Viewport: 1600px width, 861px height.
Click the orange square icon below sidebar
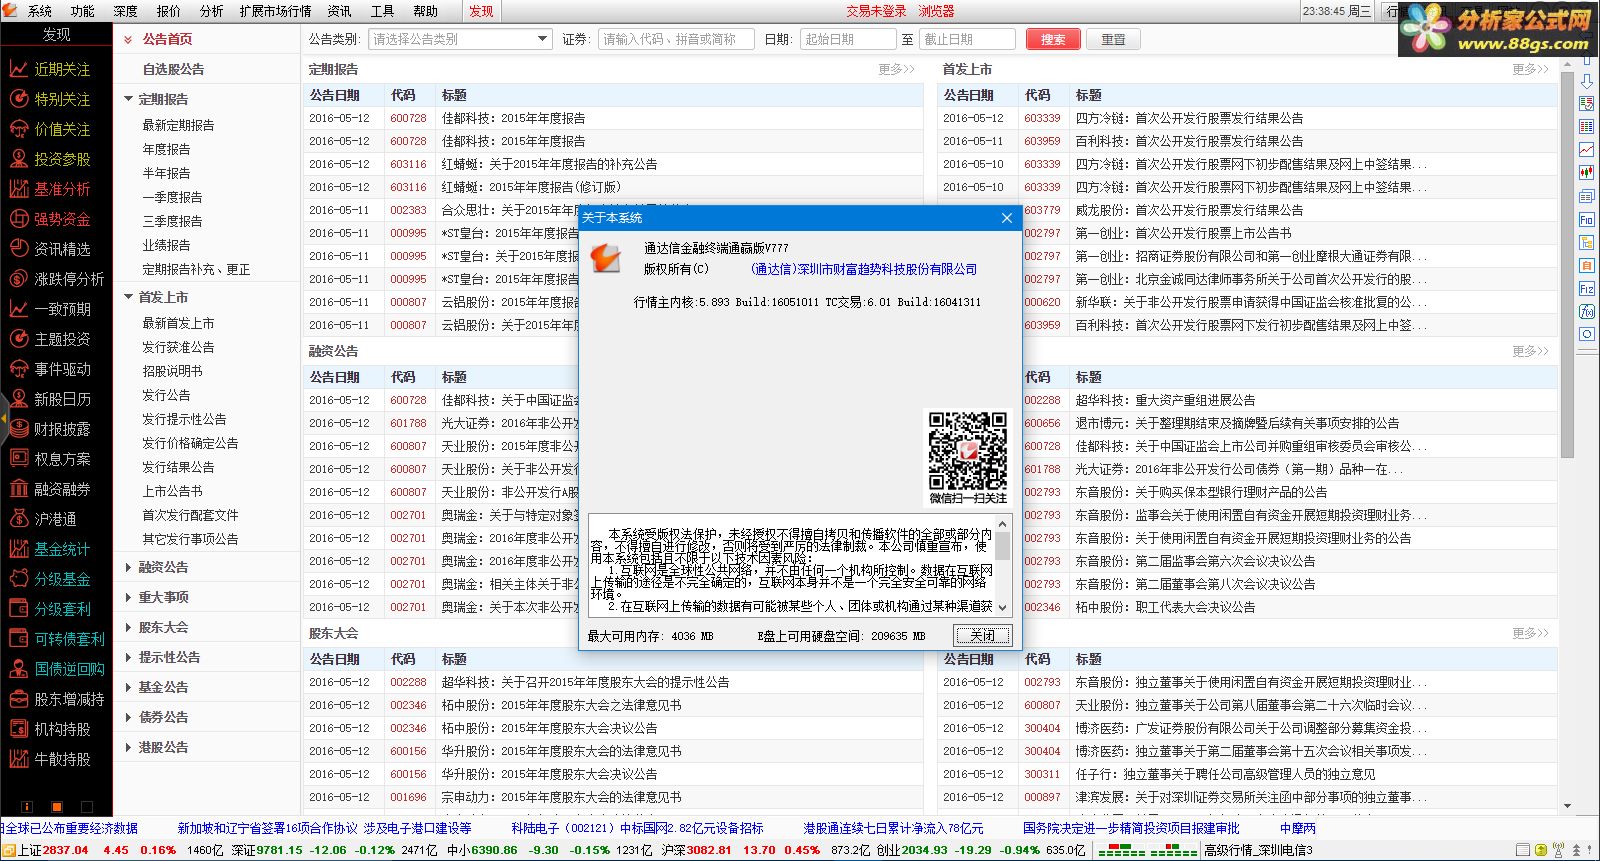coord(57,806)
